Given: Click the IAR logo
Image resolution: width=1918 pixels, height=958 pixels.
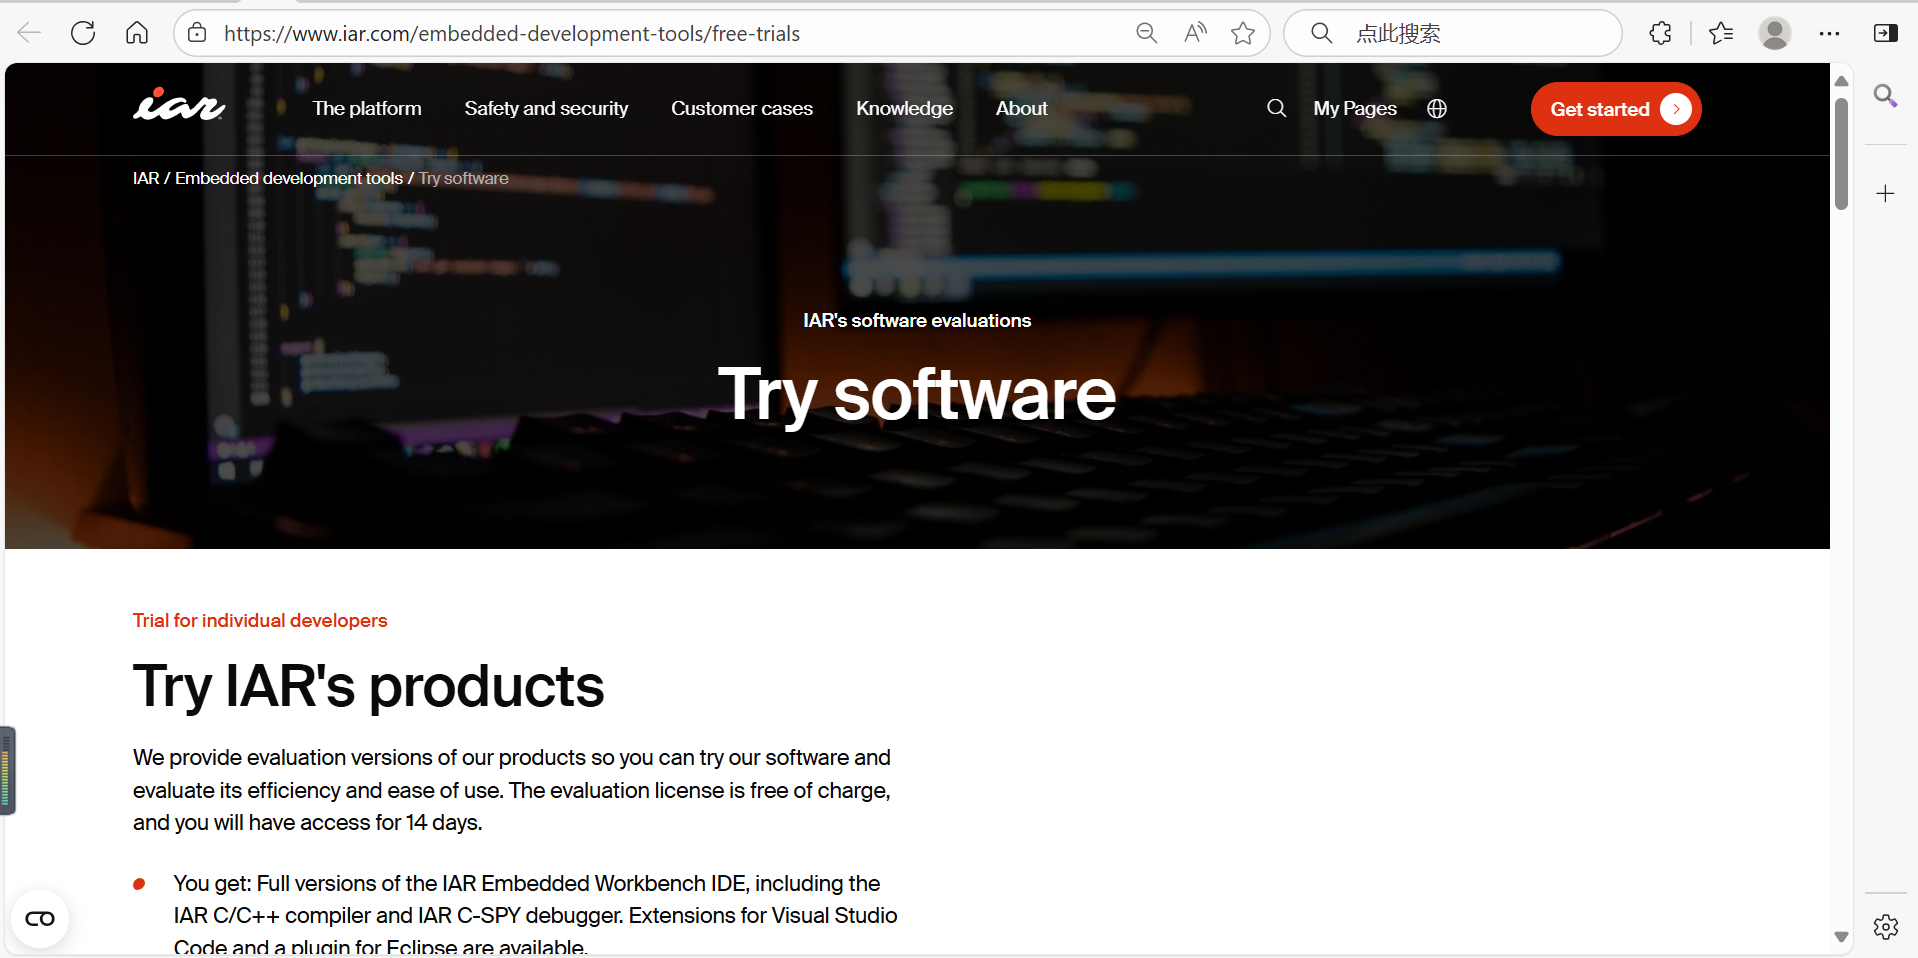Looking at the screenshot, I should coord(180,104).
